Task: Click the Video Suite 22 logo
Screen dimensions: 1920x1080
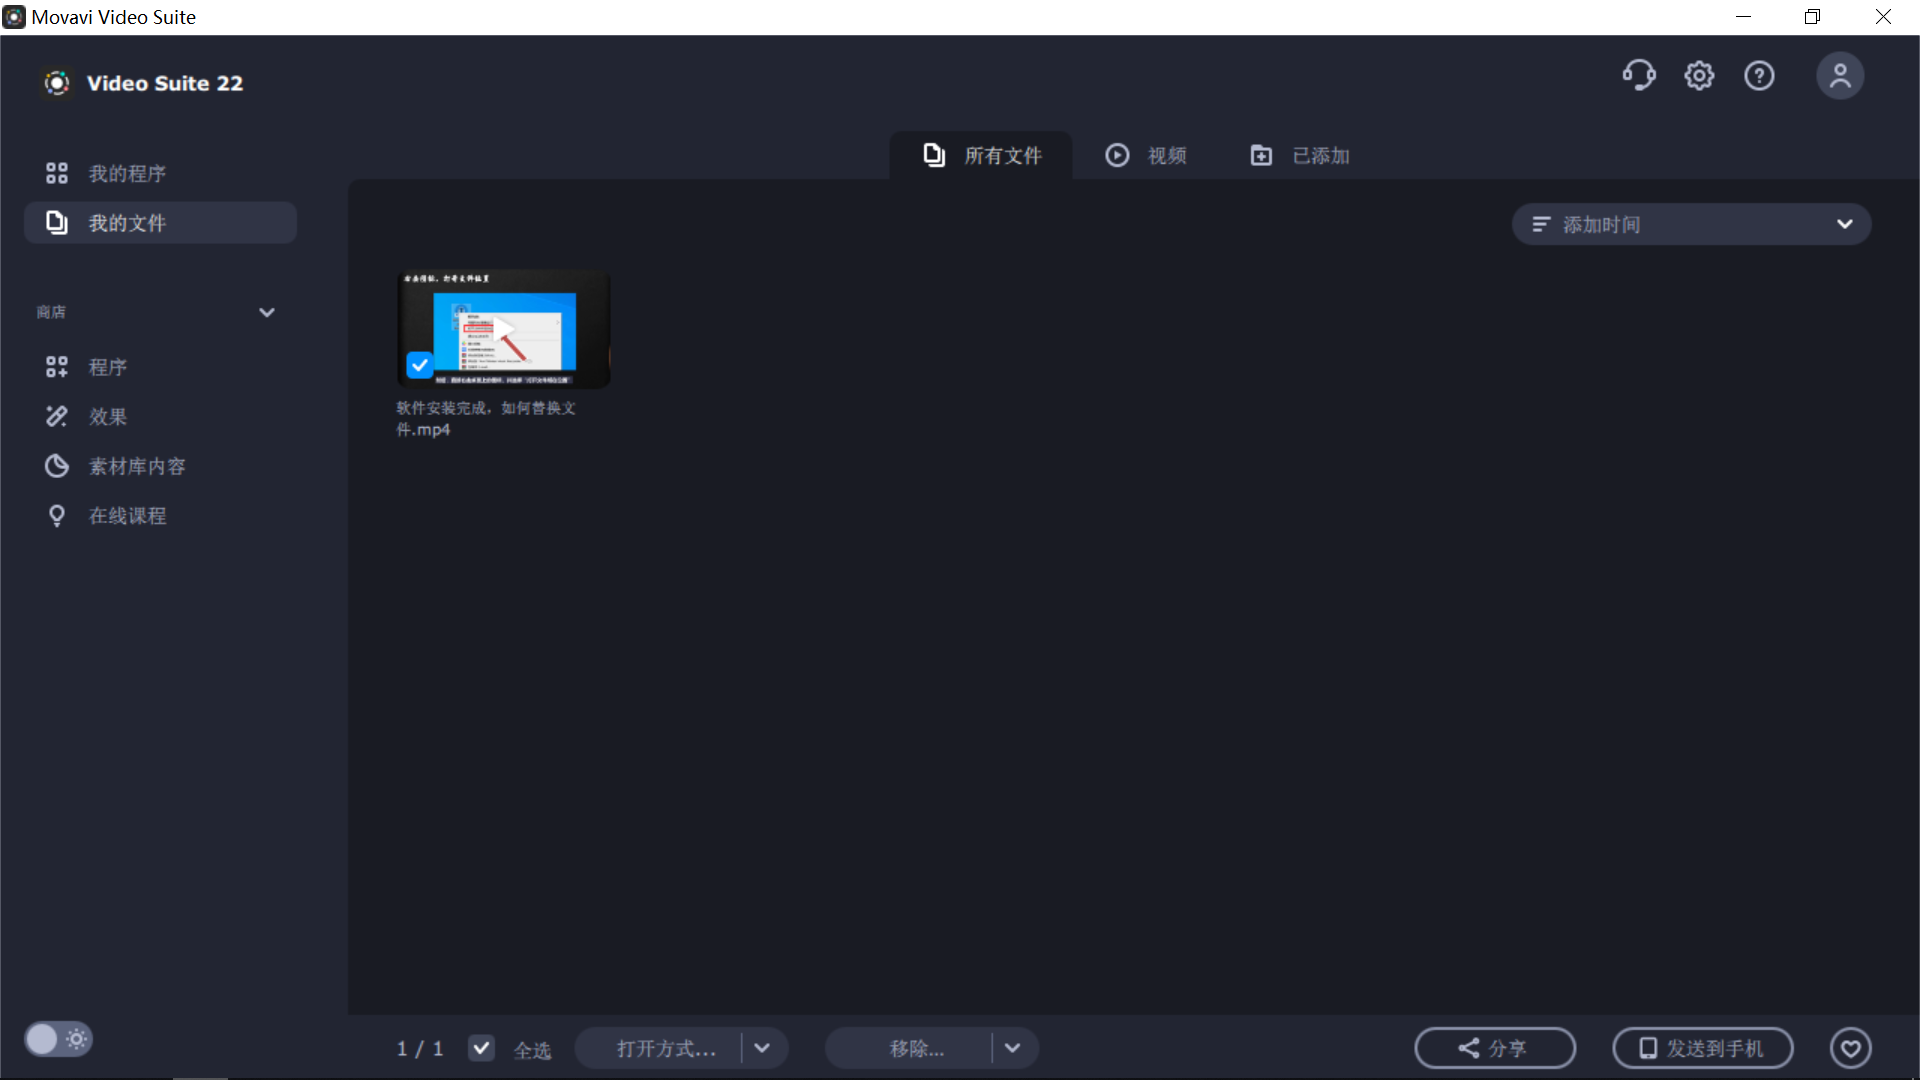Action: pos(58,83)
